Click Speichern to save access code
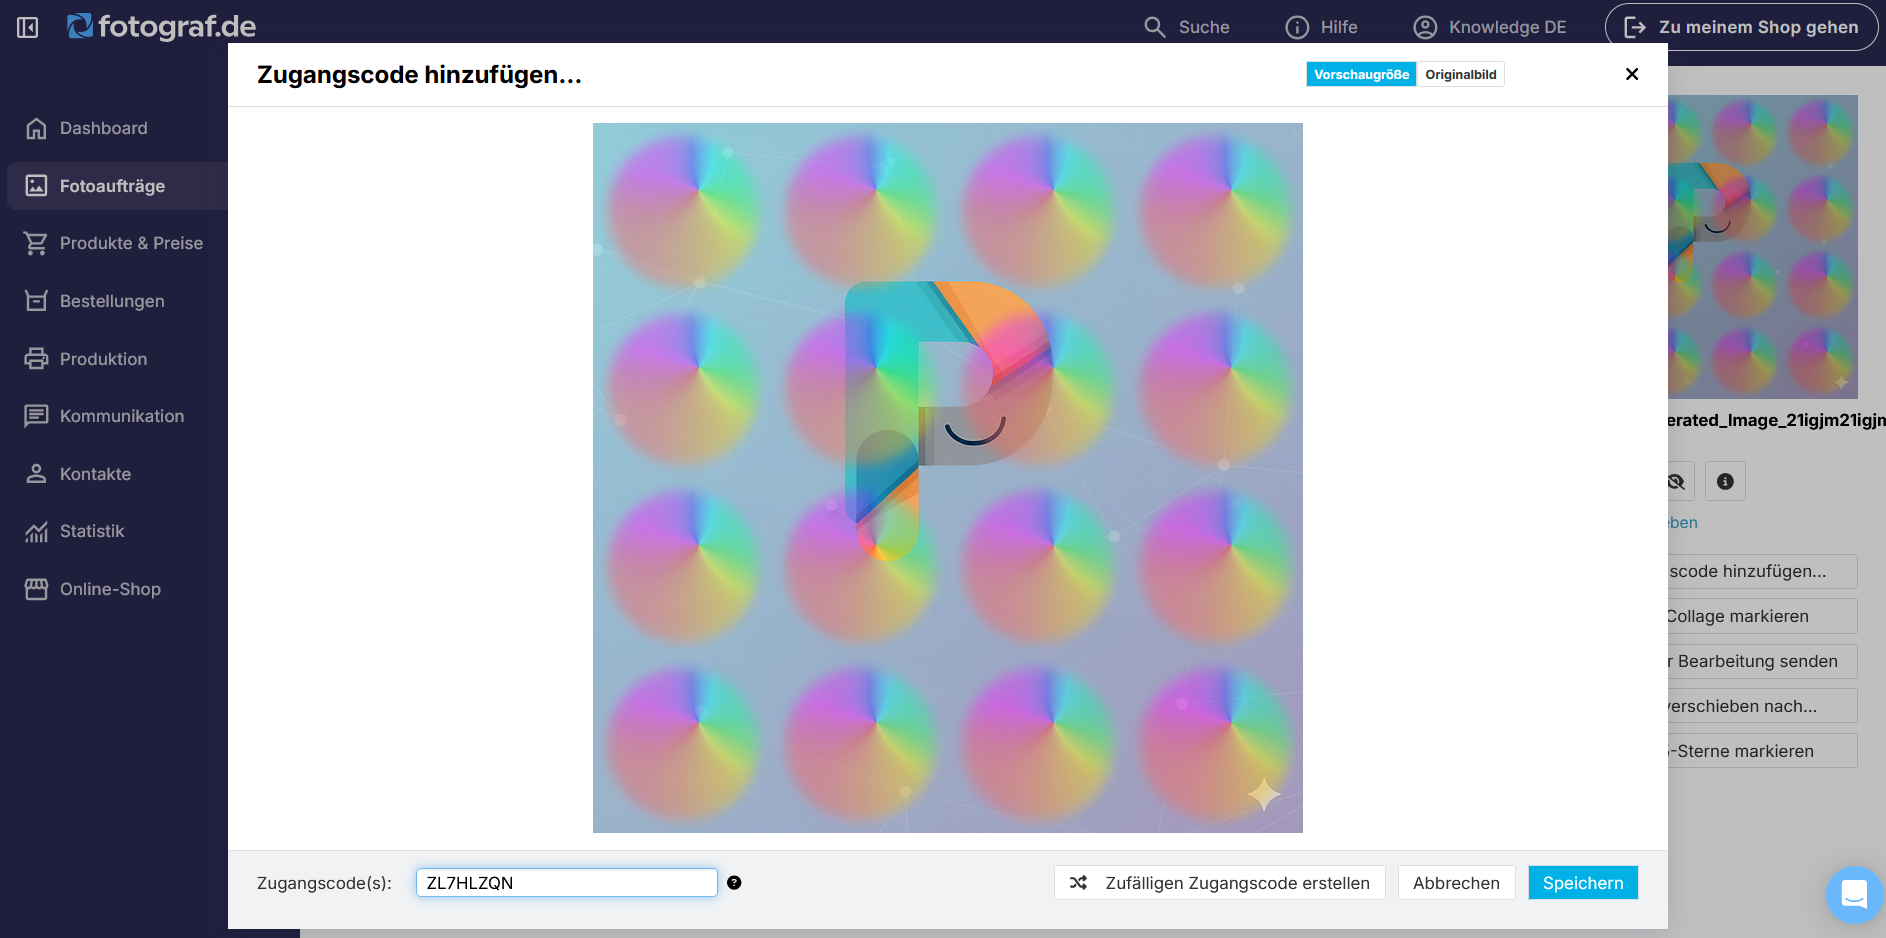This screenshot has height=938, width=1886. (1583, 883)
